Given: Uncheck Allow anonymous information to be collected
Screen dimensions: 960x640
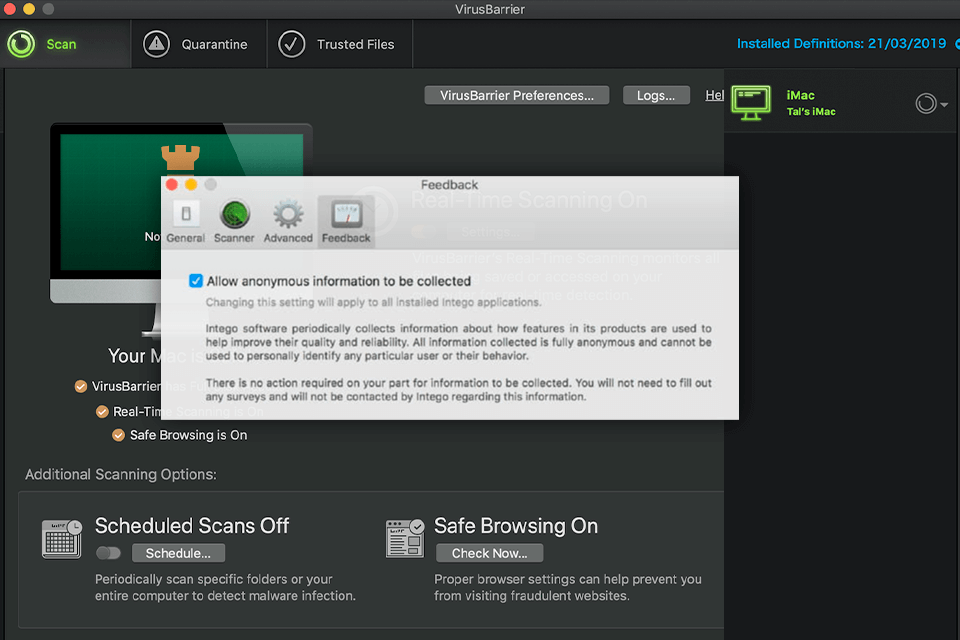Looking at the screenshot, I should point(196,281).
